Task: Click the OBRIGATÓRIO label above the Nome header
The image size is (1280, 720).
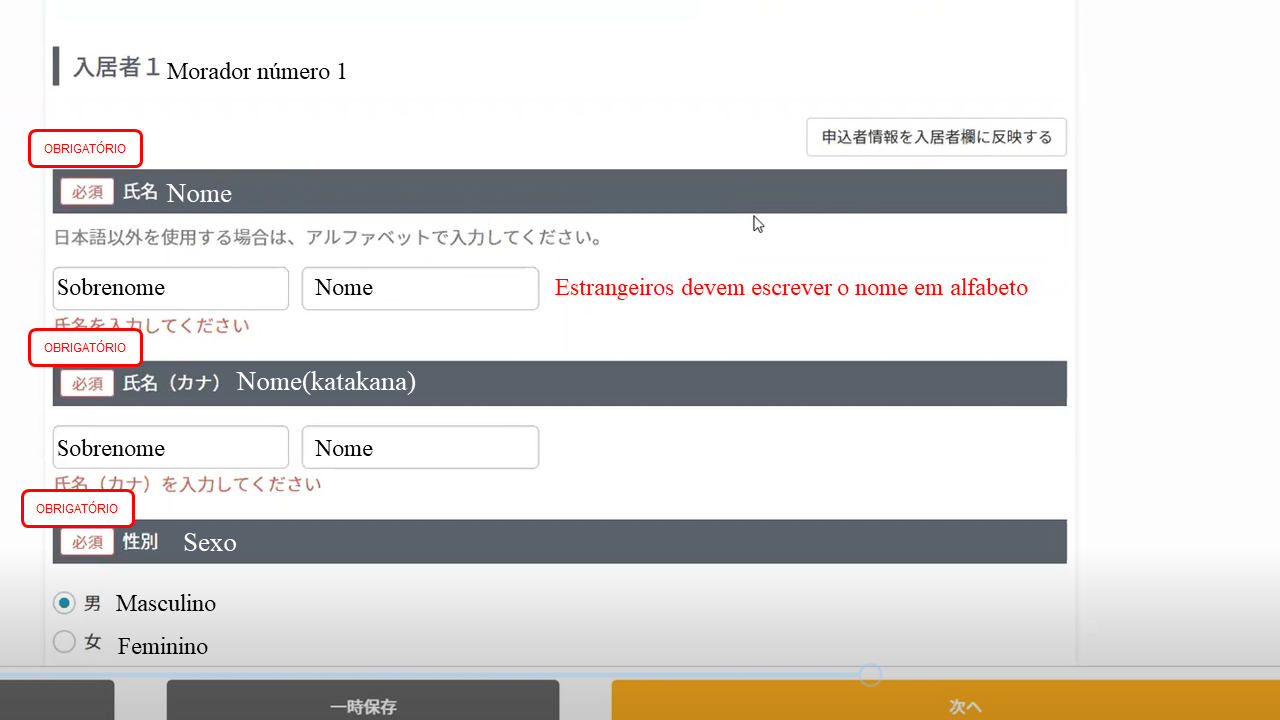Action: [85, 149]
